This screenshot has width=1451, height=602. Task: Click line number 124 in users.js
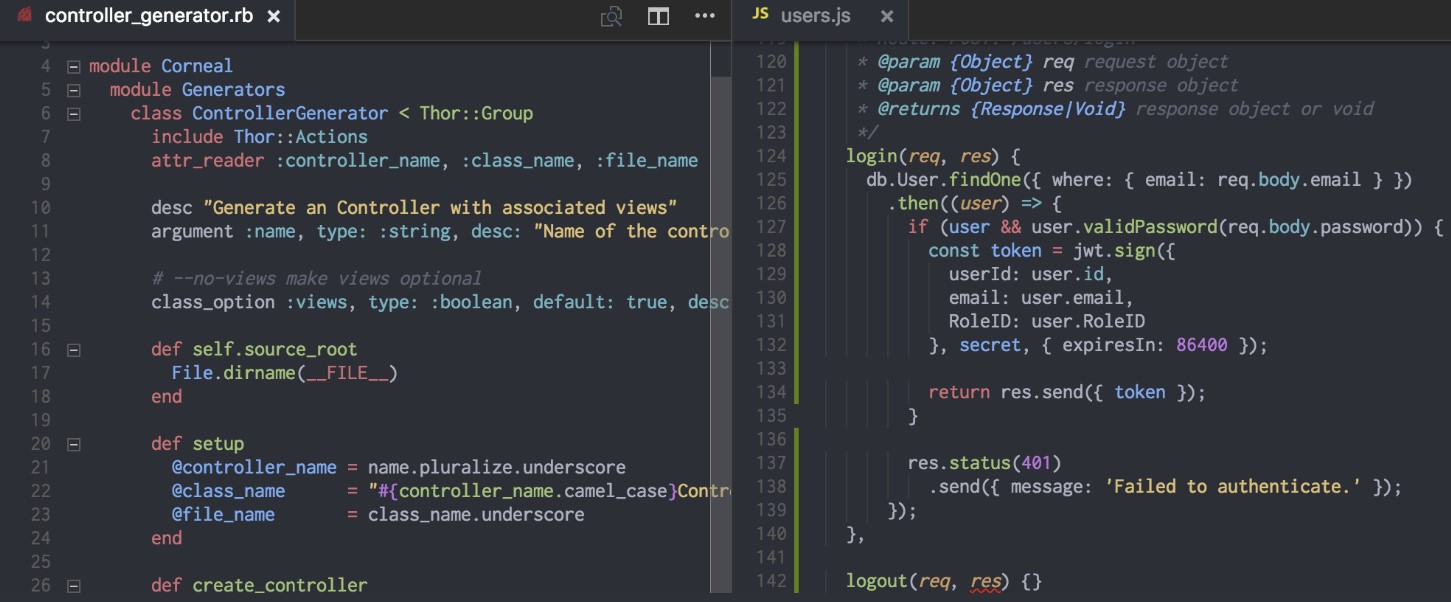coord(771,156)
